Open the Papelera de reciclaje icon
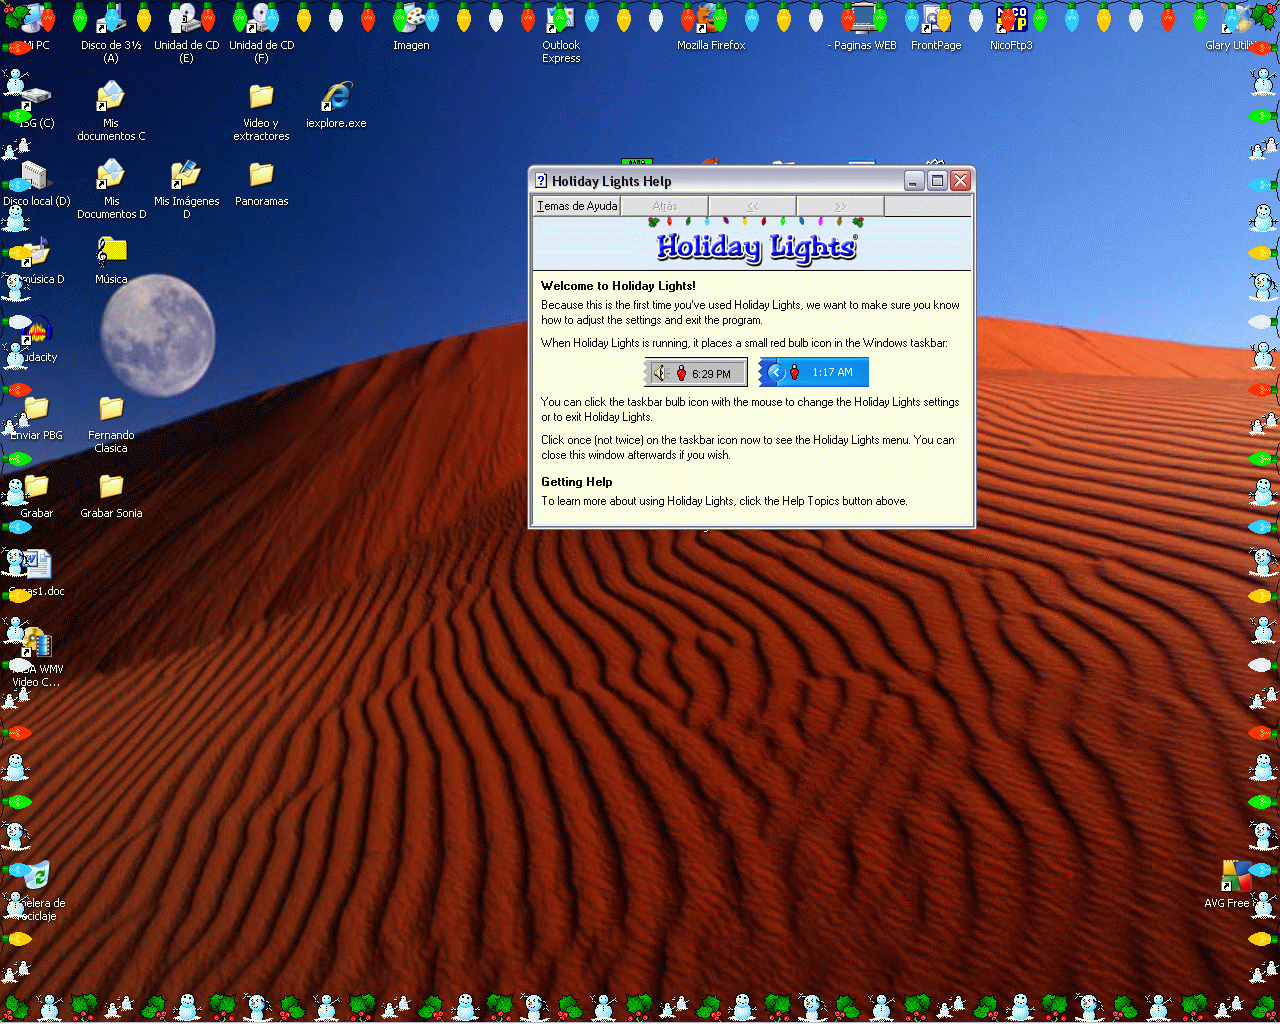Viewport: 1280px width, 1024px height. (x=36, y=876)
